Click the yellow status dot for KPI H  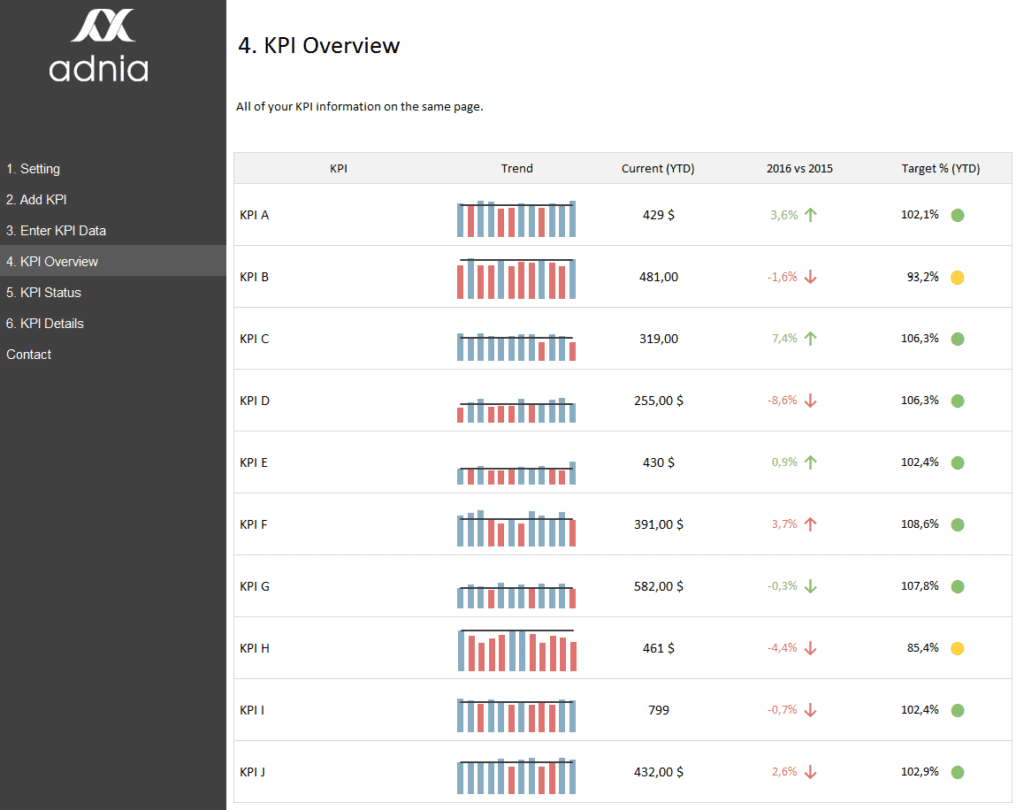(x=957, y=649)
